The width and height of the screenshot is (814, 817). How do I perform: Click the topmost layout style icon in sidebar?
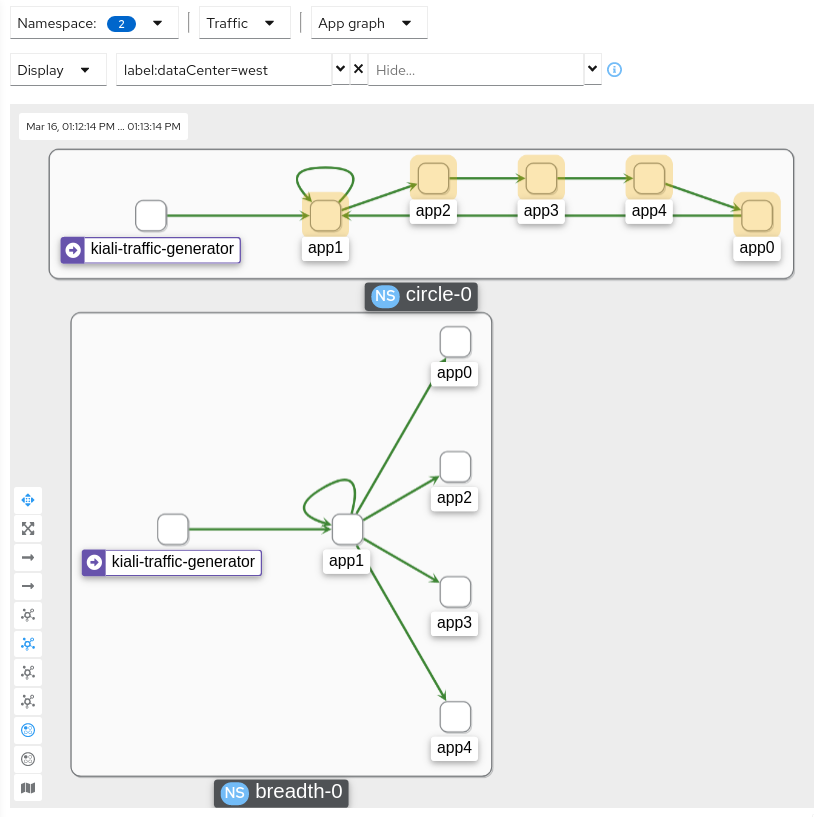coord(27,614)
